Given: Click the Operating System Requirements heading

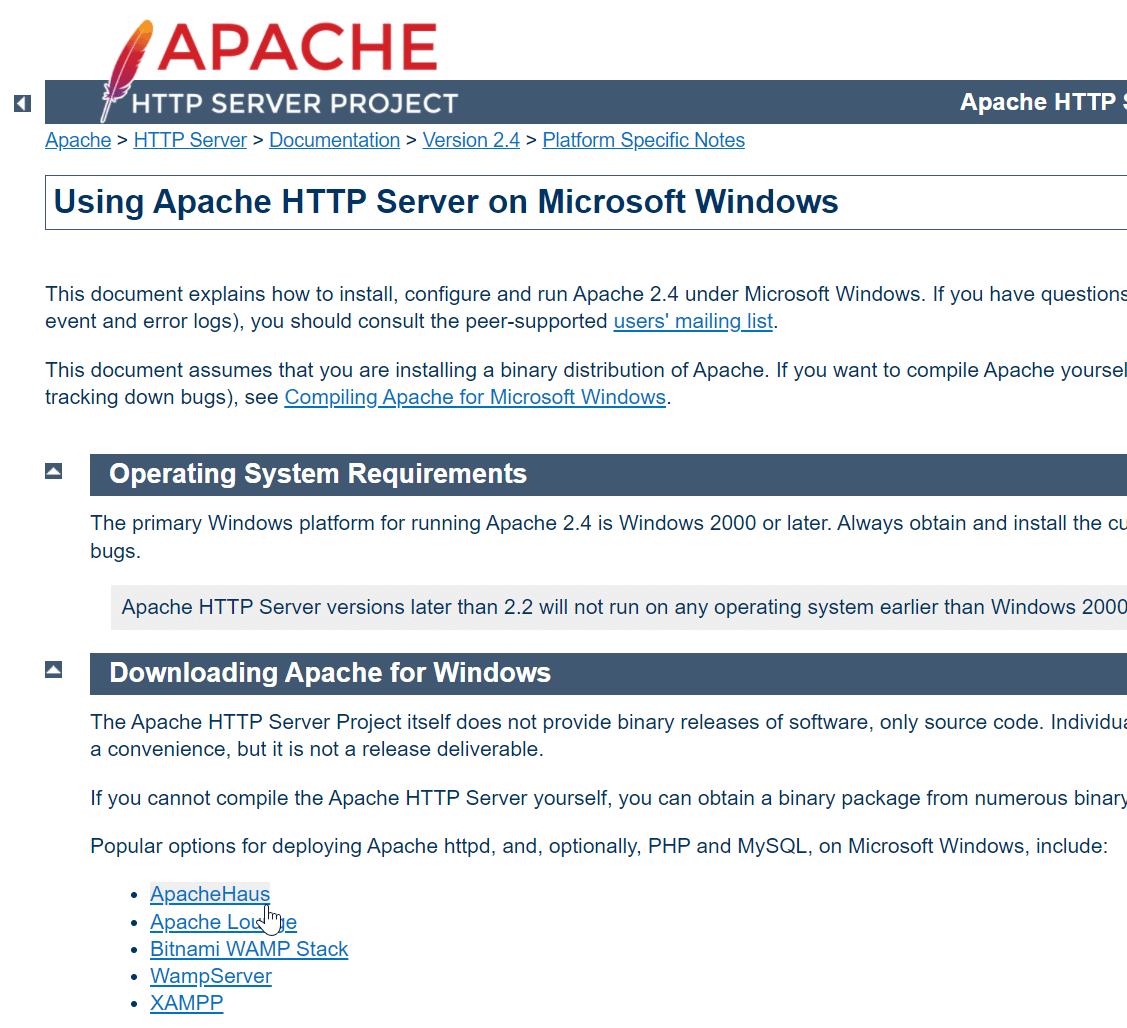Looking at the screenshot, I should (318, 474).
